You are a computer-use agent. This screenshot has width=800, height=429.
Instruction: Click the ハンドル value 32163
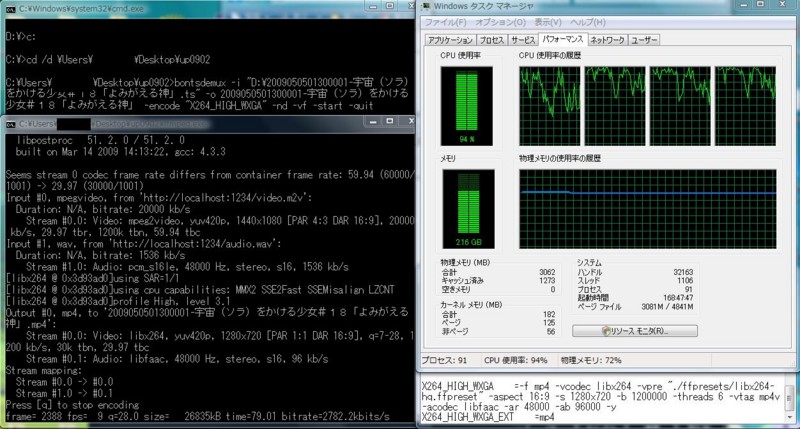tap(683, 272)
